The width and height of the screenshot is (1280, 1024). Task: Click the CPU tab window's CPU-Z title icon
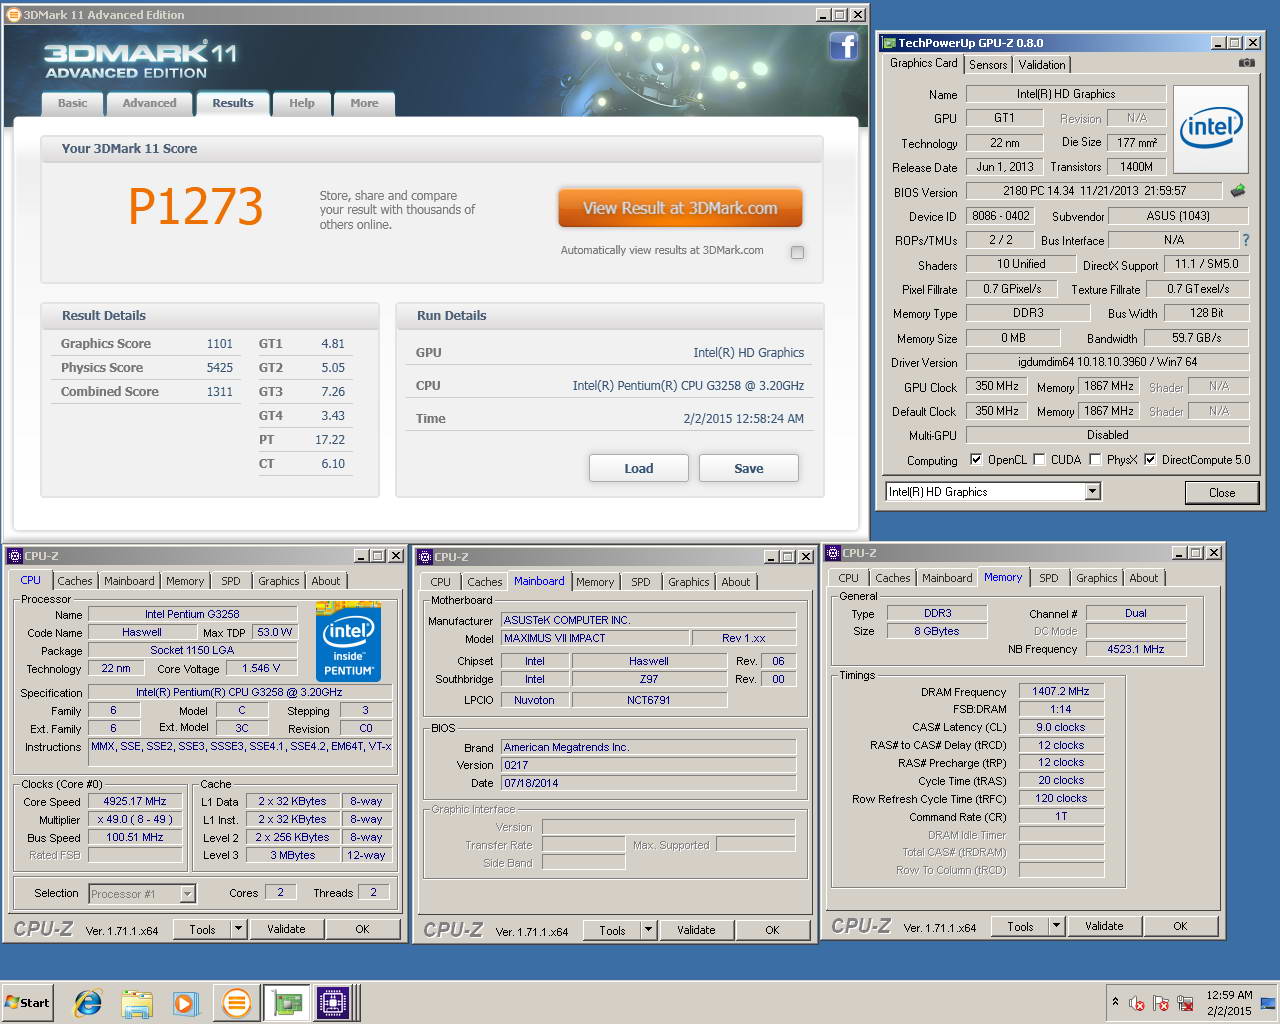(14, 556)
